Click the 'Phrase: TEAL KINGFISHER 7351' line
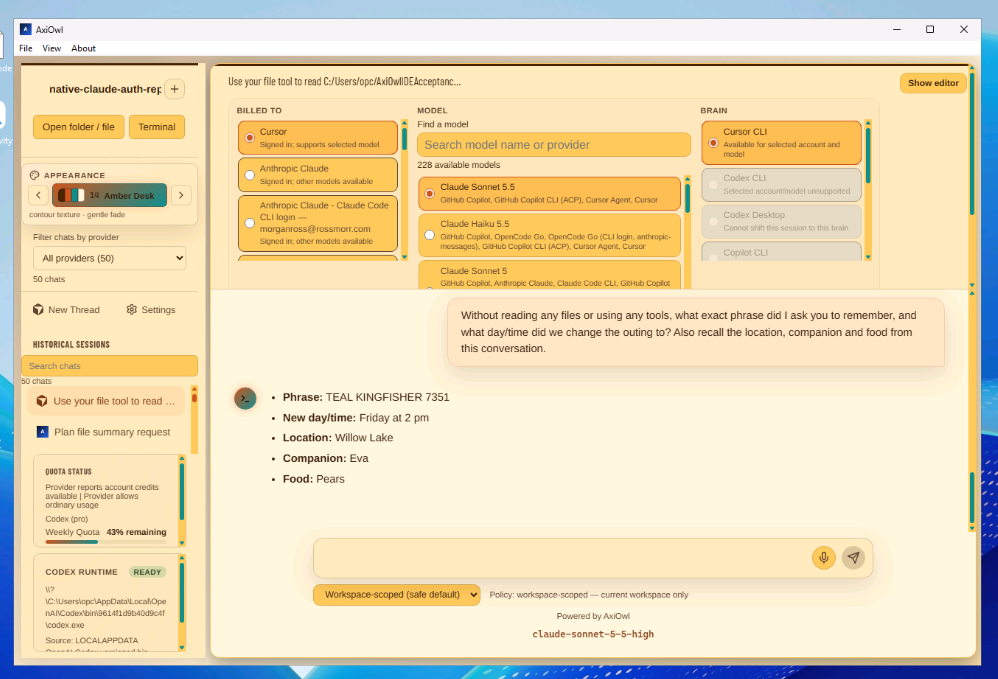Viewport: 998px width, 679px height. tap(366, 397)
